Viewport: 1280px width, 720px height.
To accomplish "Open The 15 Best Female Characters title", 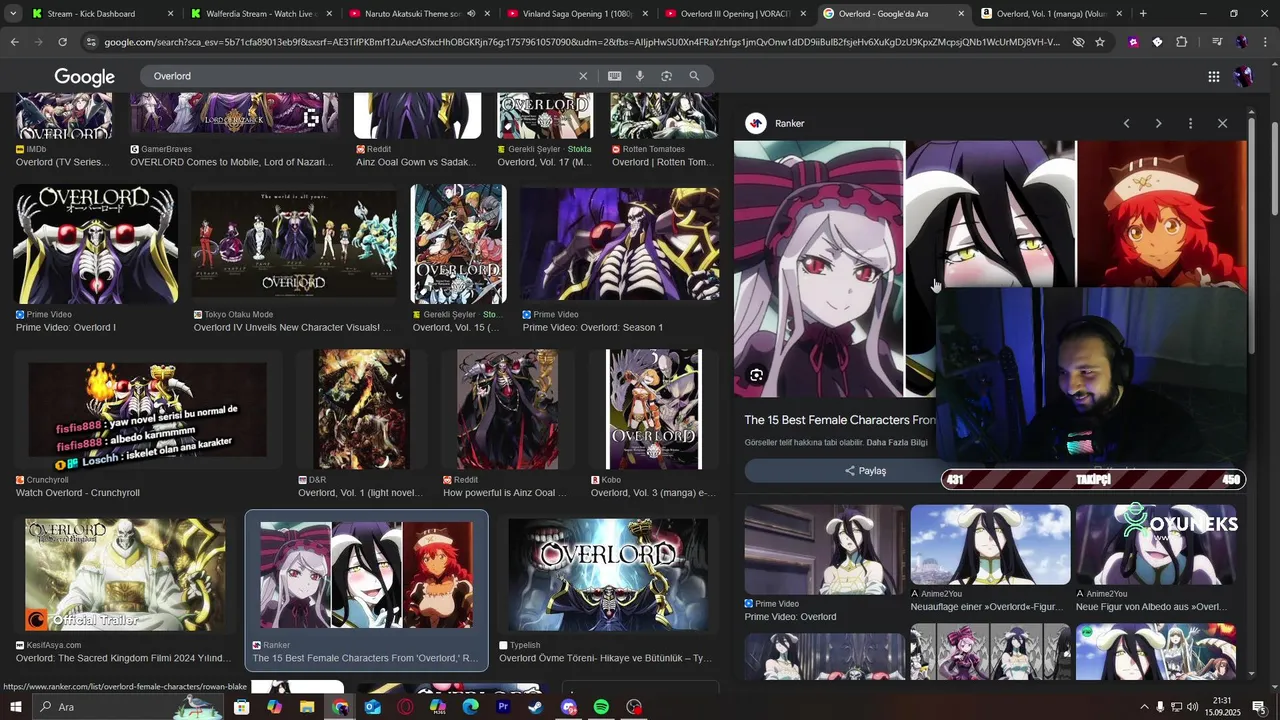I will tap(840, 420).
